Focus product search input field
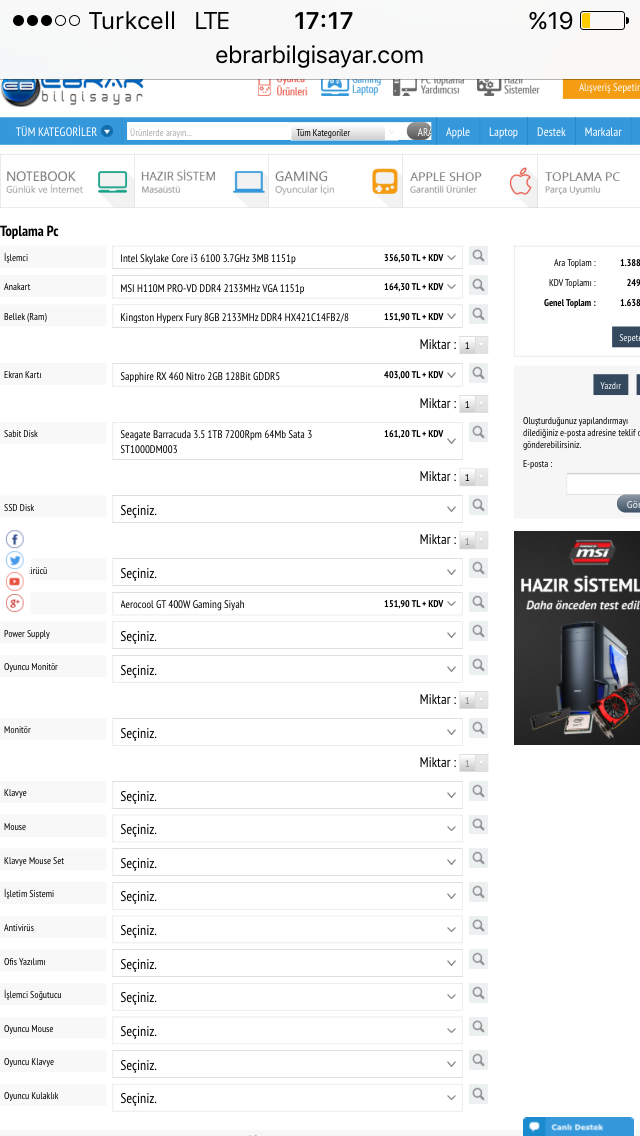Viewport: 640px width, 1136px height. (209, 133)
